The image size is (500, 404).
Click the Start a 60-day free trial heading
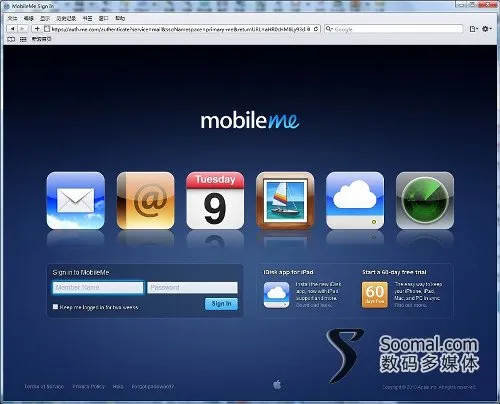[394, 272]
